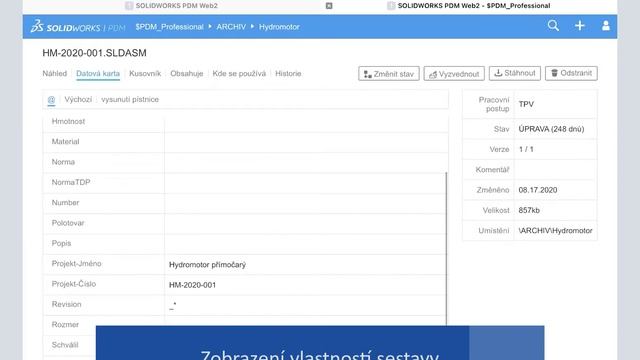Open the Kde se používá tab
This screenshot has height=360, width=640.
[x=239, y=73]
